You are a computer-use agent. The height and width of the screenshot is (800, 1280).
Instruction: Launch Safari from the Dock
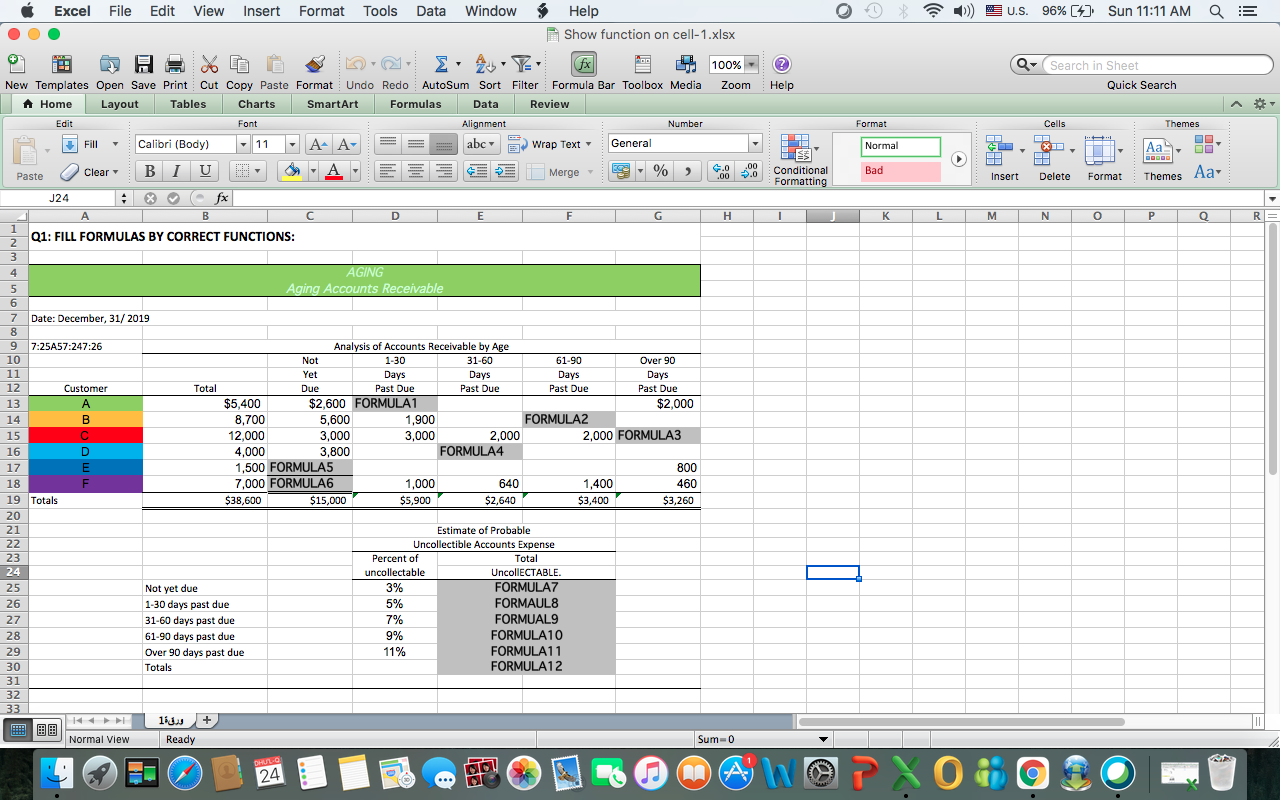(186, 773)
